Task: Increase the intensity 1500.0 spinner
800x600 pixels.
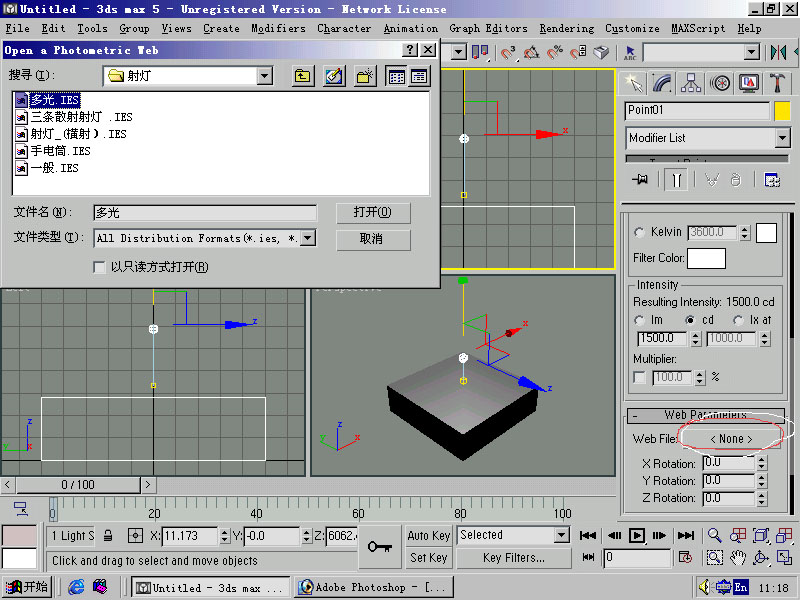Action: pos(696,335)
